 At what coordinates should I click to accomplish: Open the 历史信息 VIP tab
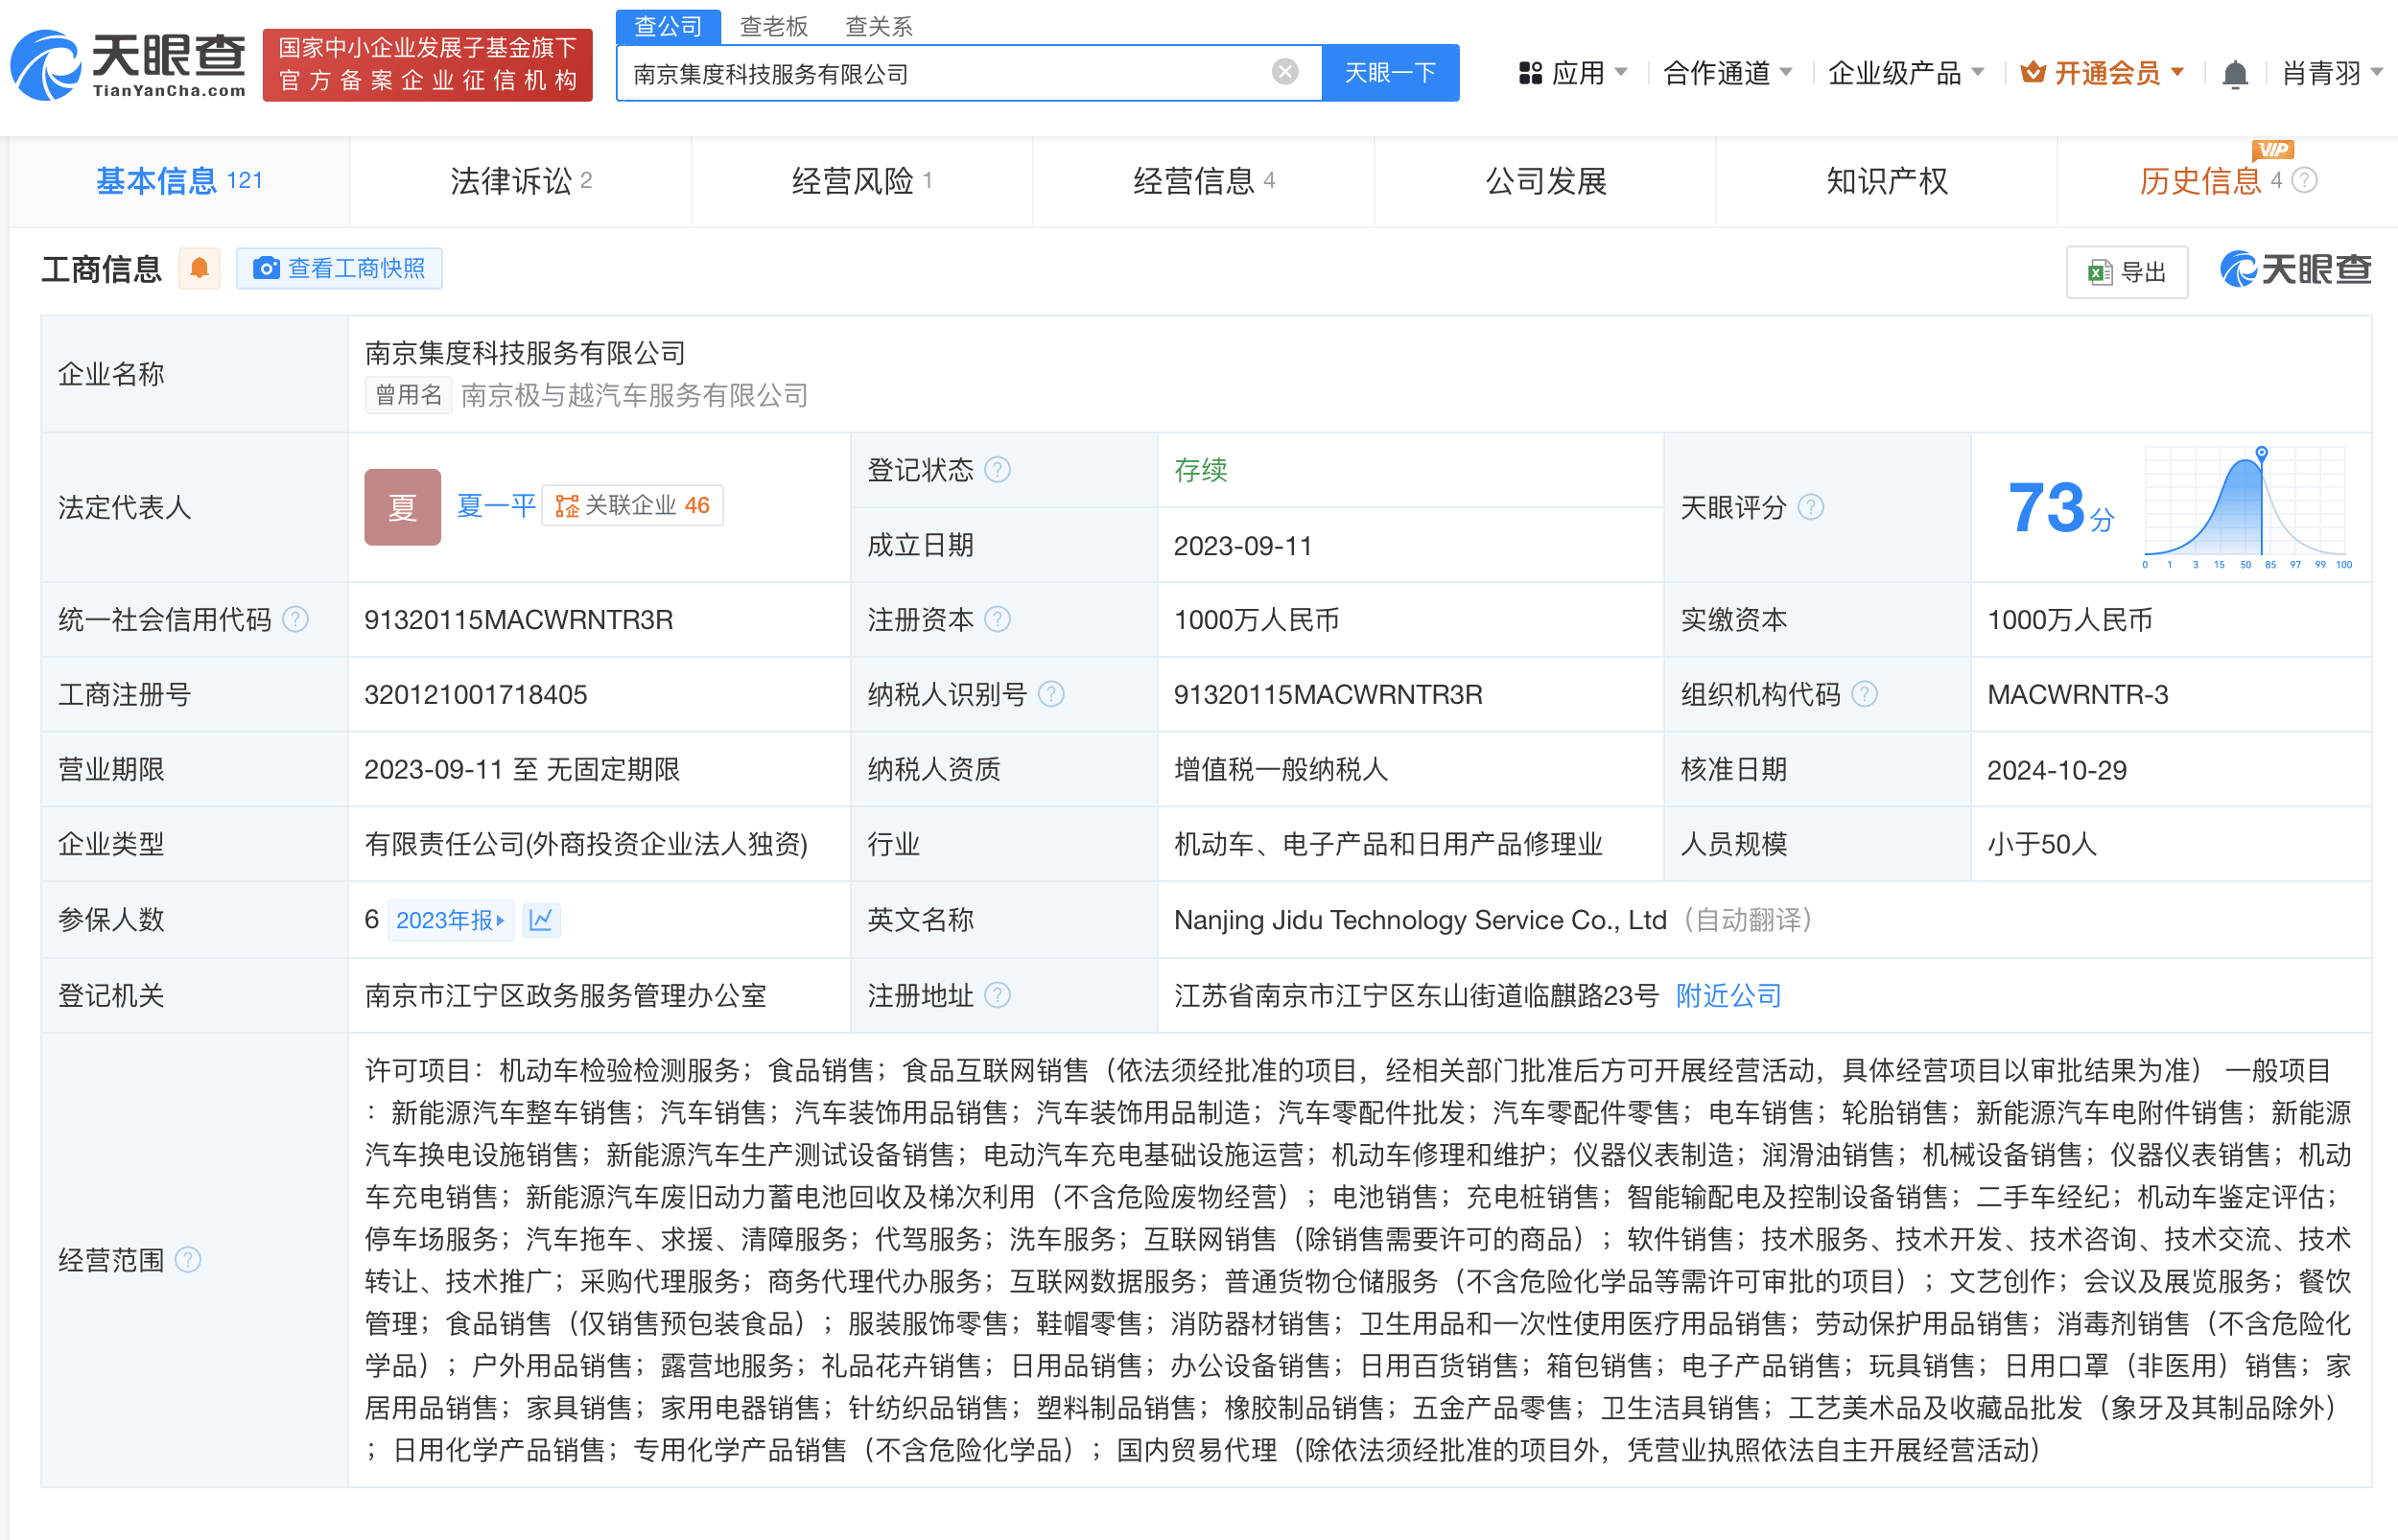tap(2227, 181)
